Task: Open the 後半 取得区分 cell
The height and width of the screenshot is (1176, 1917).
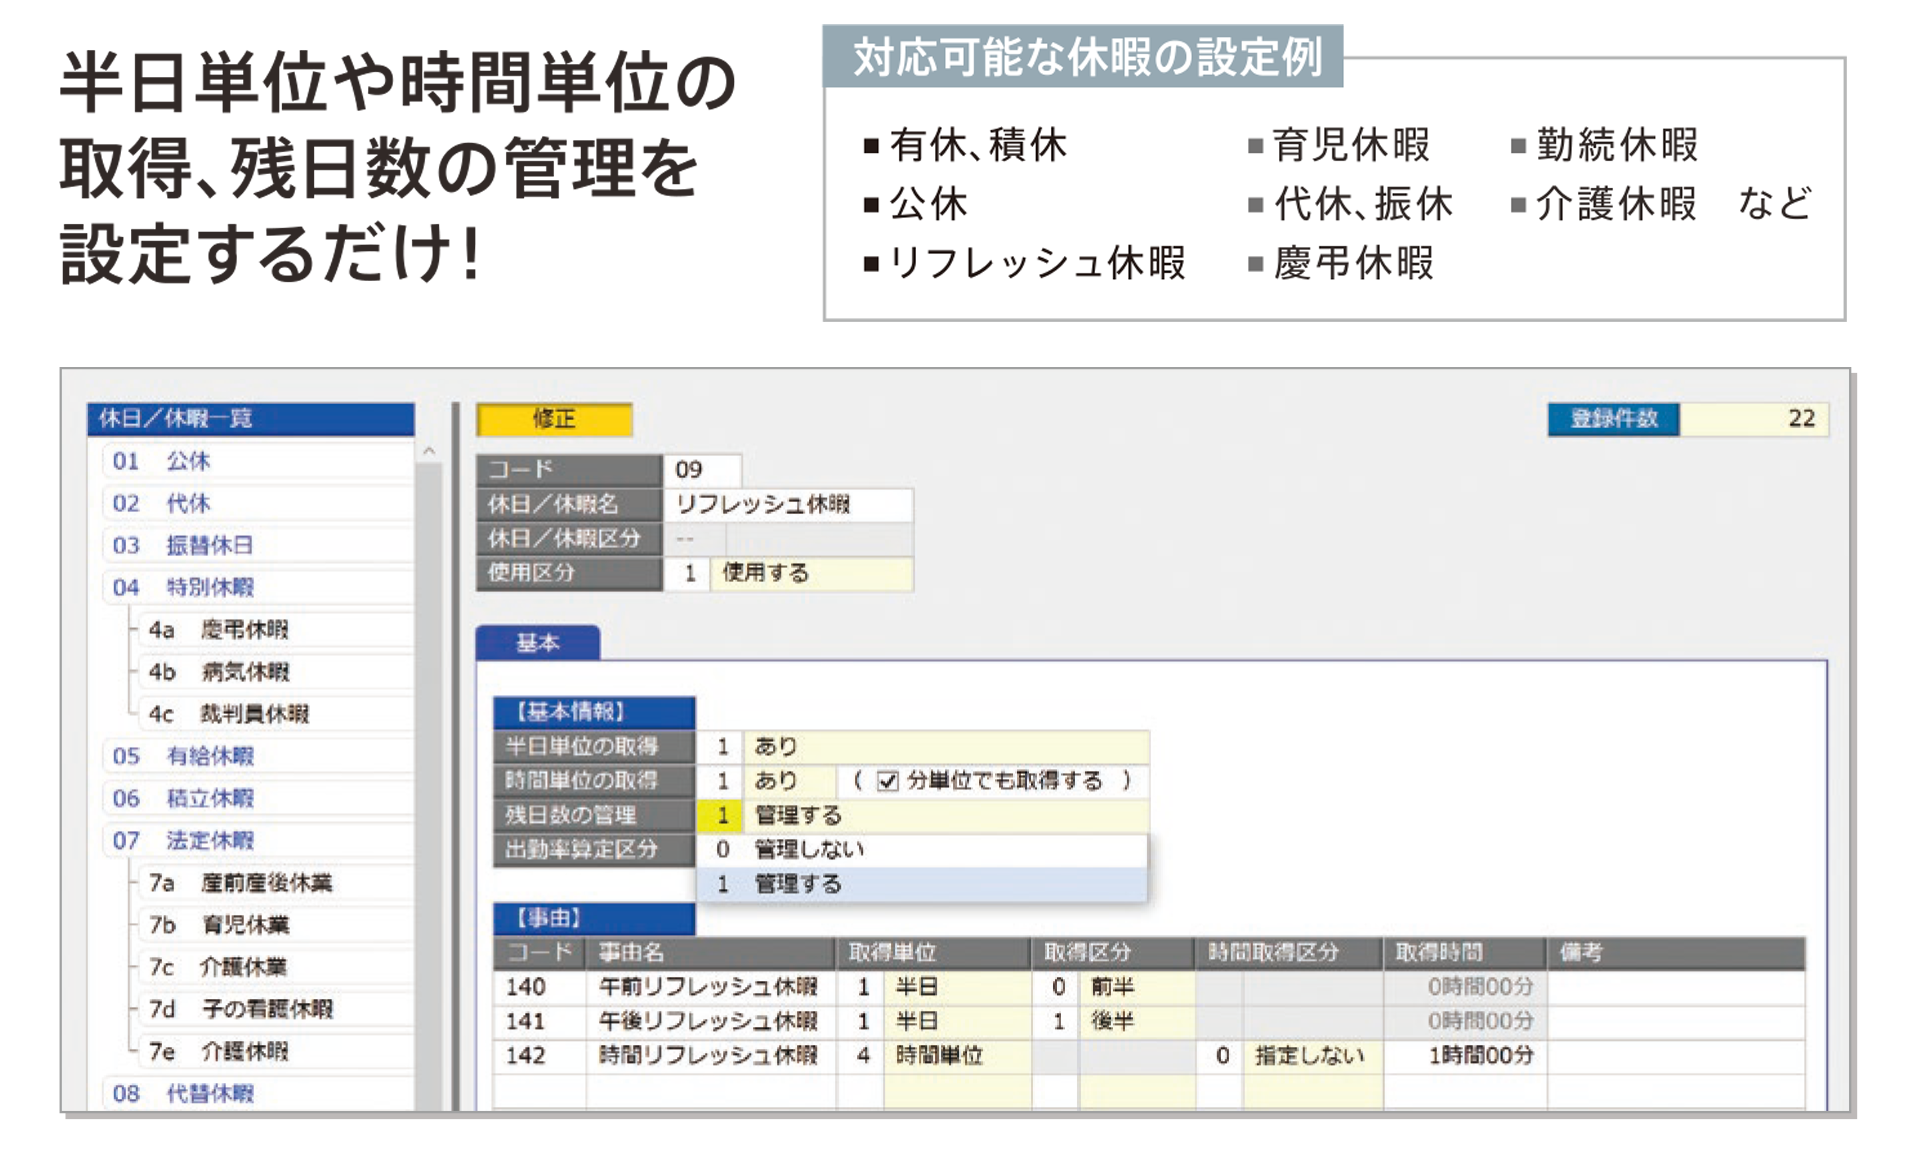Action: tap(1137, 1022)
